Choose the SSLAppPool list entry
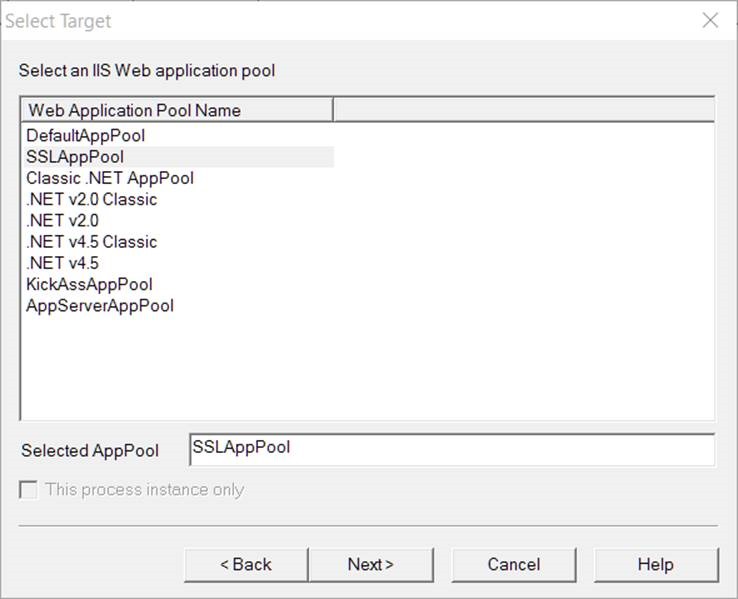 click(x=75, y=157)
